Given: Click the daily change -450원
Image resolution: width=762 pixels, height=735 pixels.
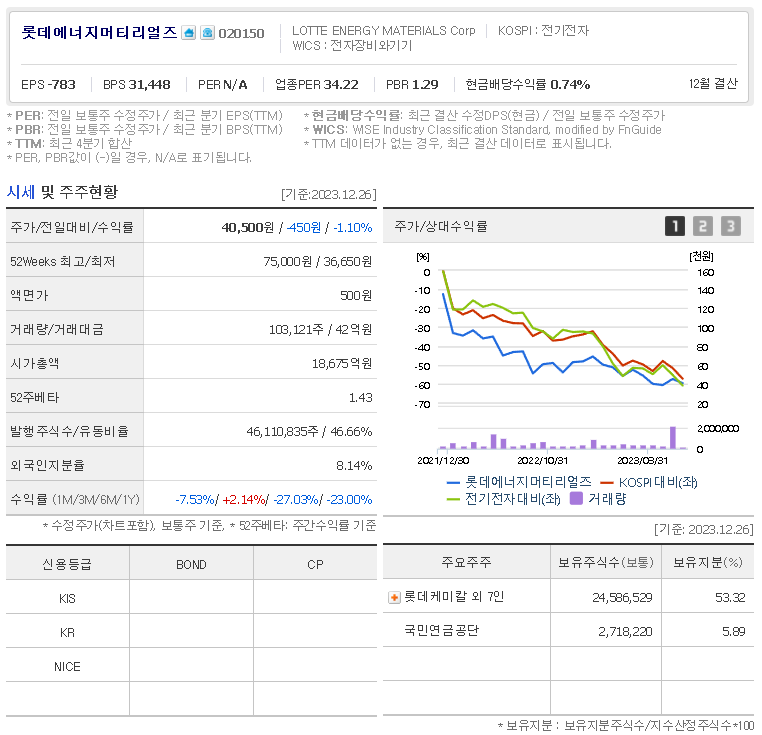Looking at the screenshot, I should (x=304, y=228).
